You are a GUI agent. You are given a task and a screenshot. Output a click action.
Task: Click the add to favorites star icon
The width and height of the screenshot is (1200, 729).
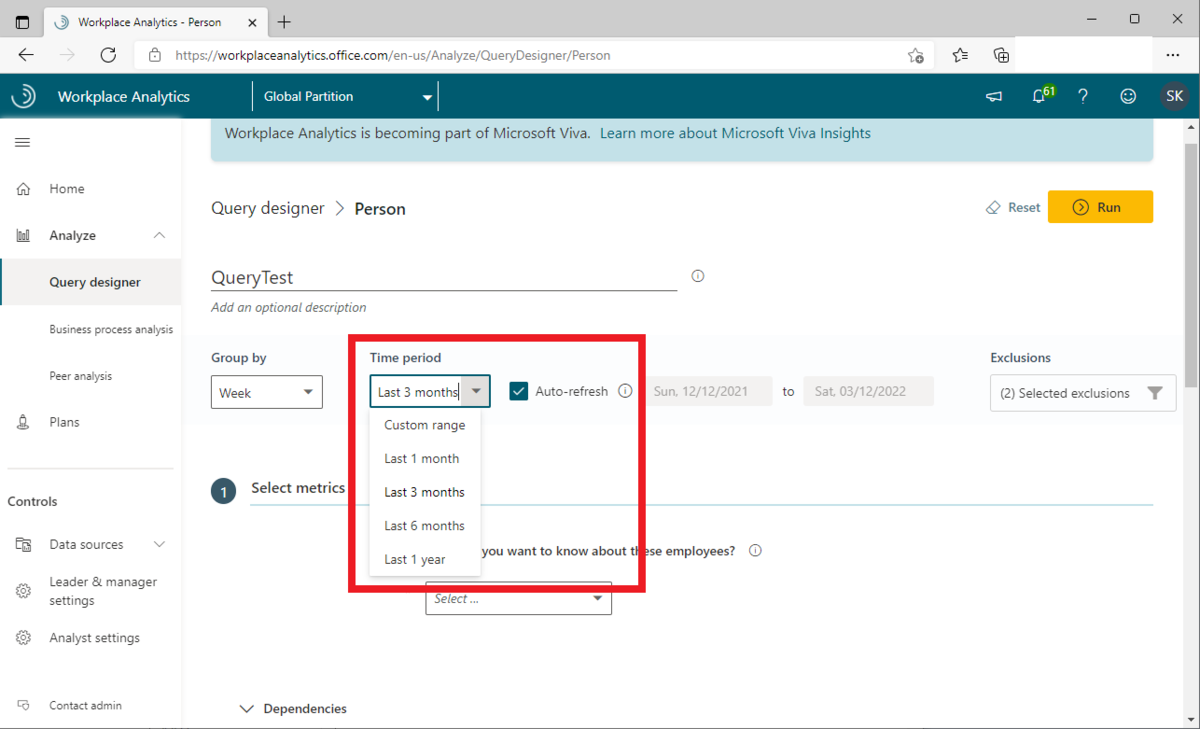pyautogui.click(x=915, y=55)
